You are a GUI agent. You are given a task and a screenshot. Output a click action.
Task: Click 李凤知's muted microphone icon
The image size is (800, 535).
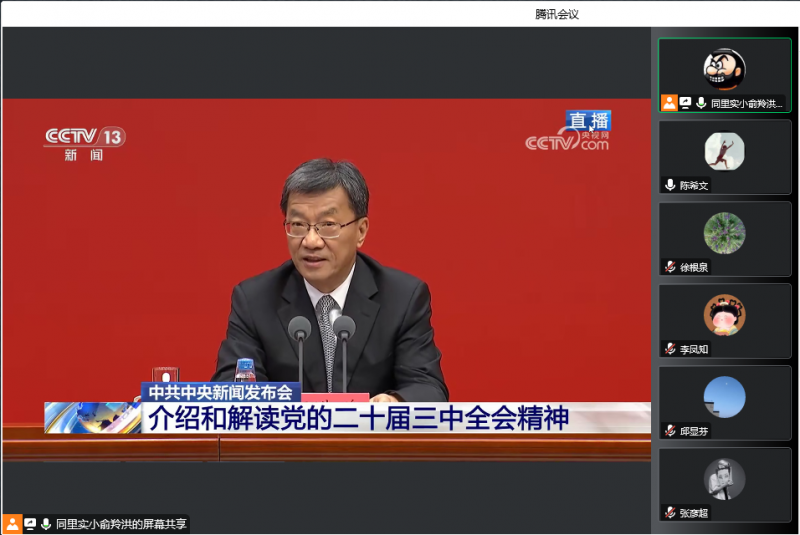point(670,349)
